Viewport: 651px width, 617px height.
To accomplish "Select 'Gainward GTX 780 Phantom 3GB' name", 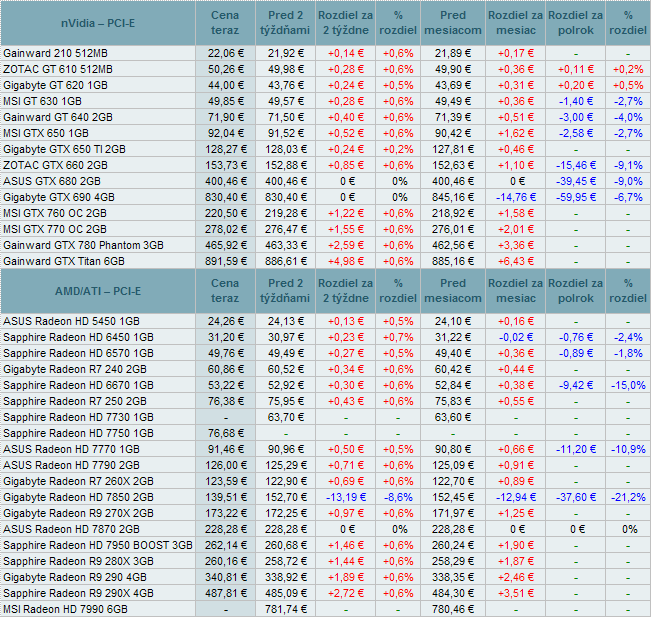I will pyautogui.click(x=83, y=245).
